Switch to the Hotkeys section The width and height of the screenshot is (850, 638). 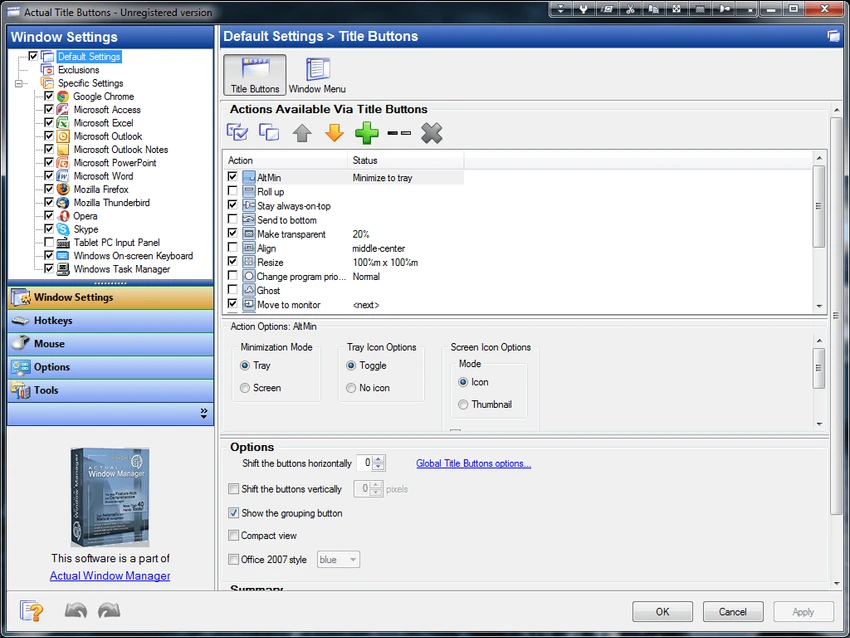click(x=111, y=320)
